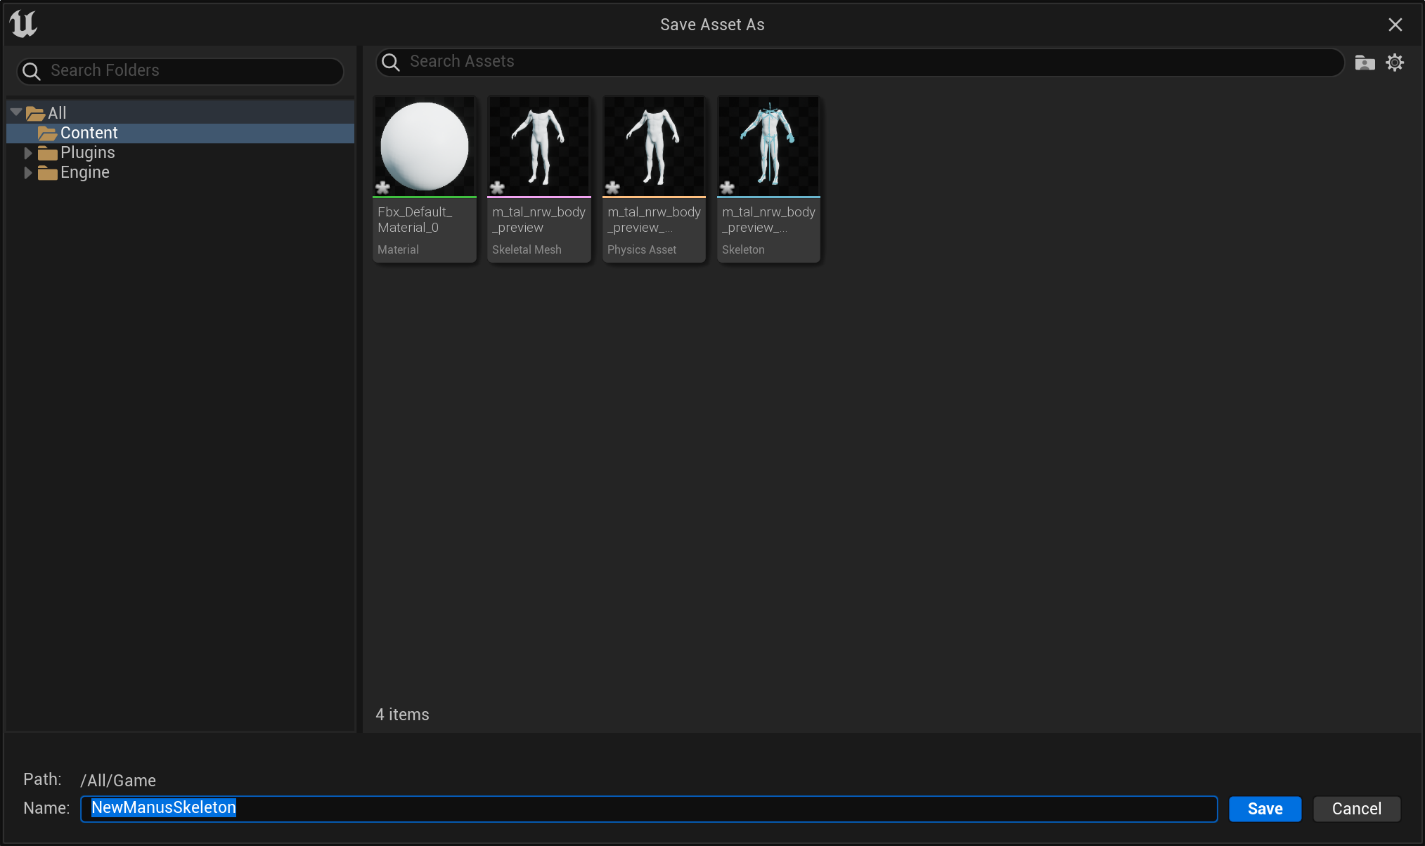Expand the Engine folder arrow
Image resolution: width=1425 pixels, height=846 pixels.
pyautogui.click(x=28, y=173)
